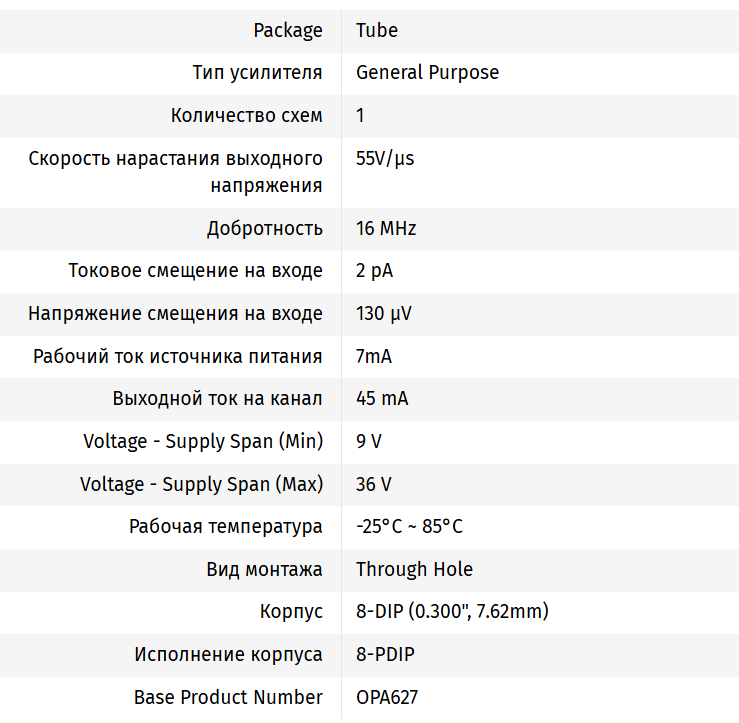
Task: Select the 45 mA output current value
Action: [382, 398]
